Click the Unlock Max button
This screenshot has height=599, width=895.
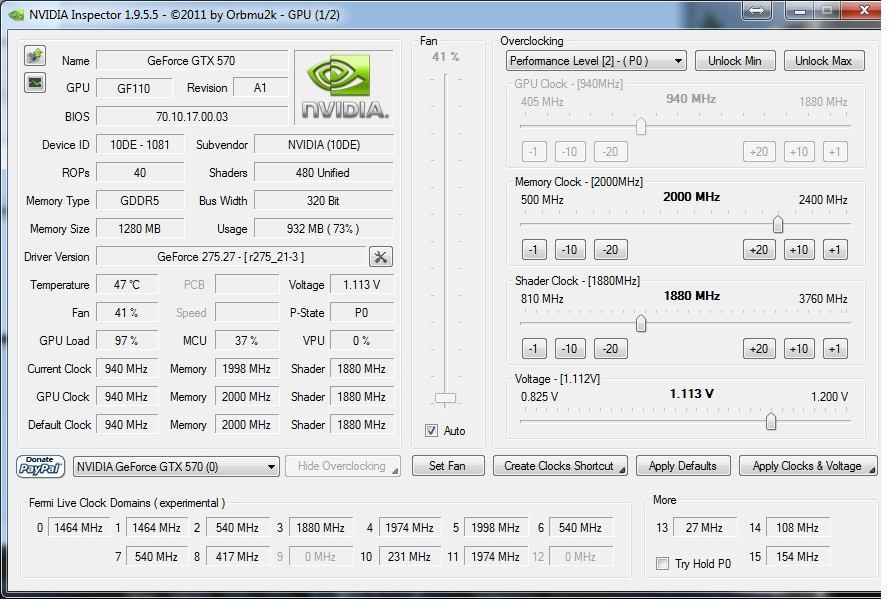(x=824, y=61)
